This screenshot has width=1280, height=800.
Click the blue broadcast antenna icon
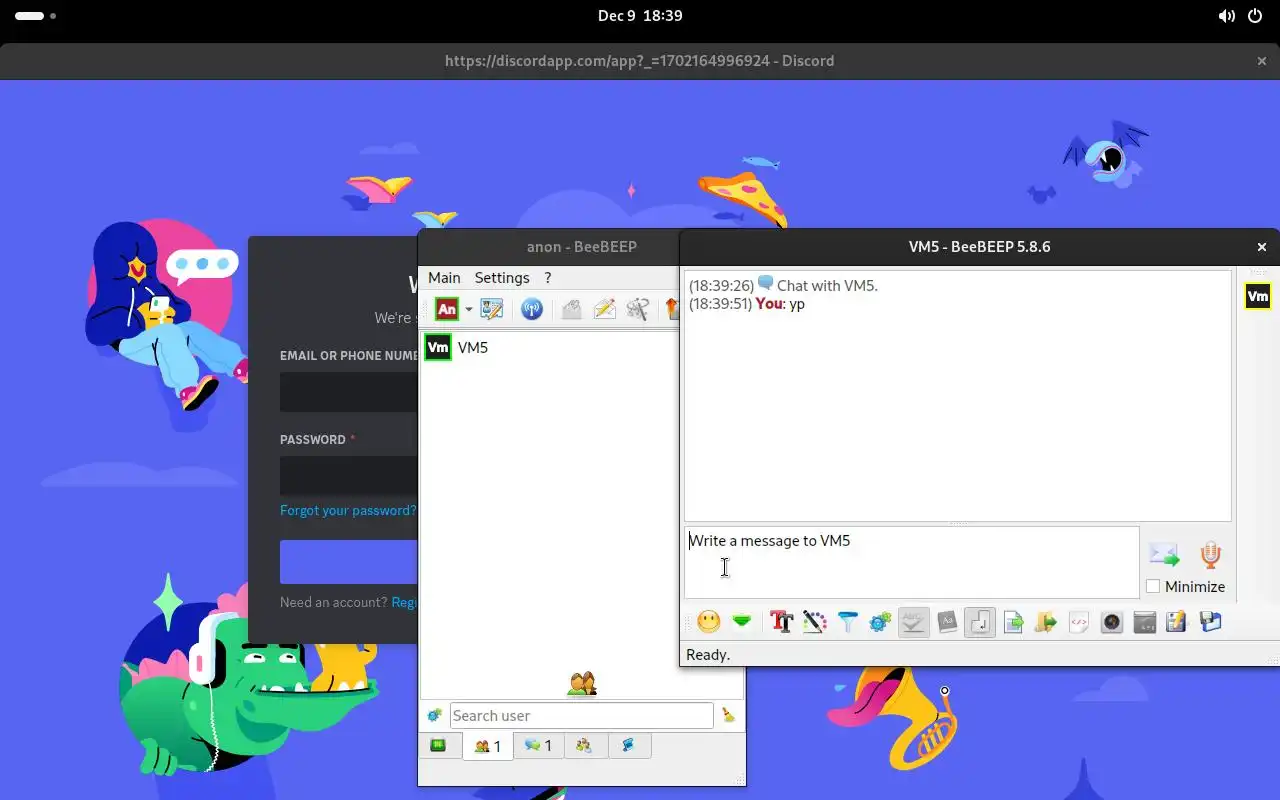coord(532,309)
